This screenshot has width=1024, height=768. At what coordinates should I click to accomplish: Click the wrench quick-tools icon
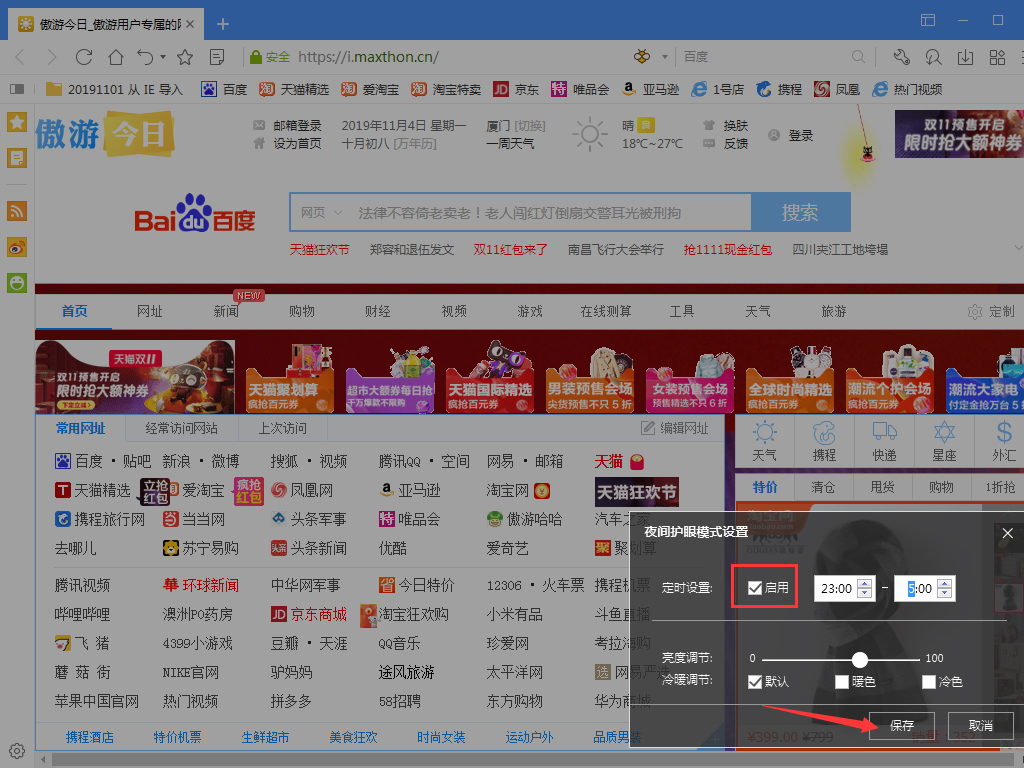(x=902, y=56)
